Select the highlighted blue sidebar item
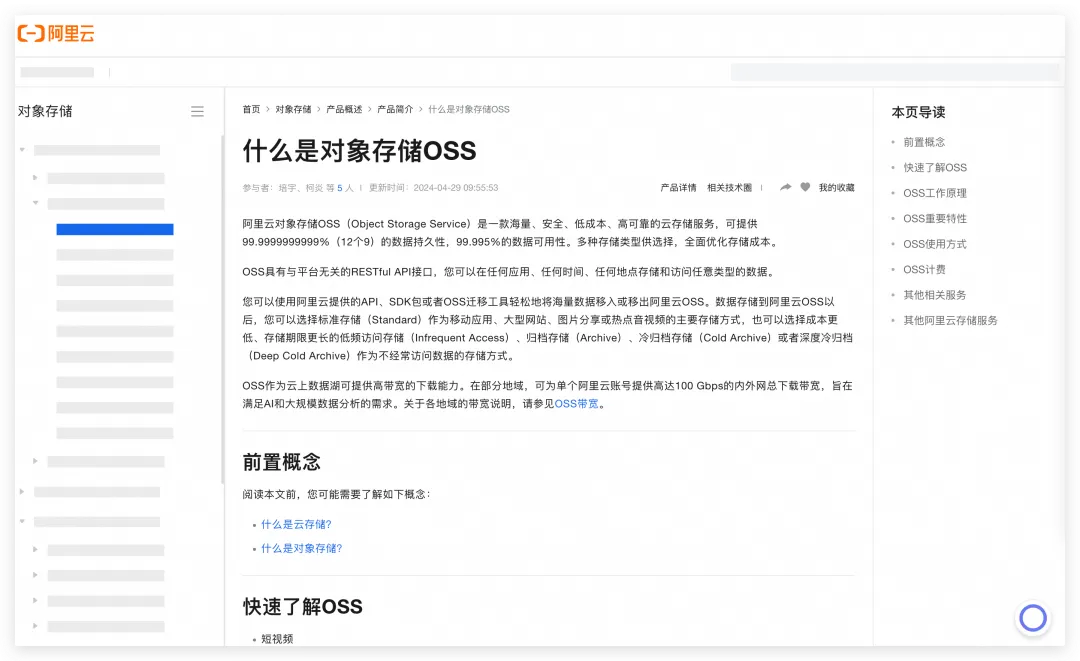Image resolution: width=1080 pixels, height=661 pixels. (115, 229)
